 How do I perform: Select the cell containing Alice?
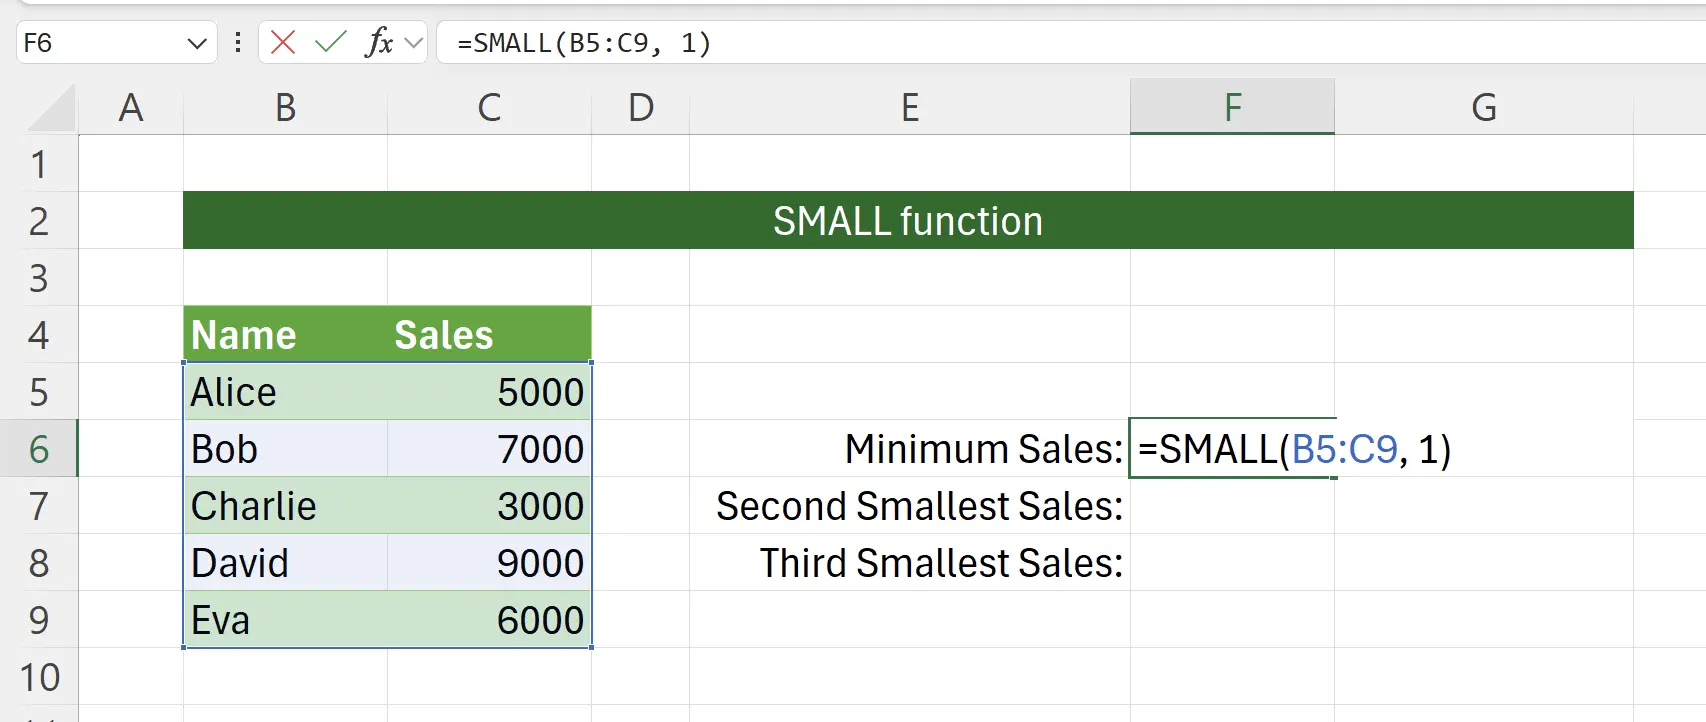tap(286, 392)
